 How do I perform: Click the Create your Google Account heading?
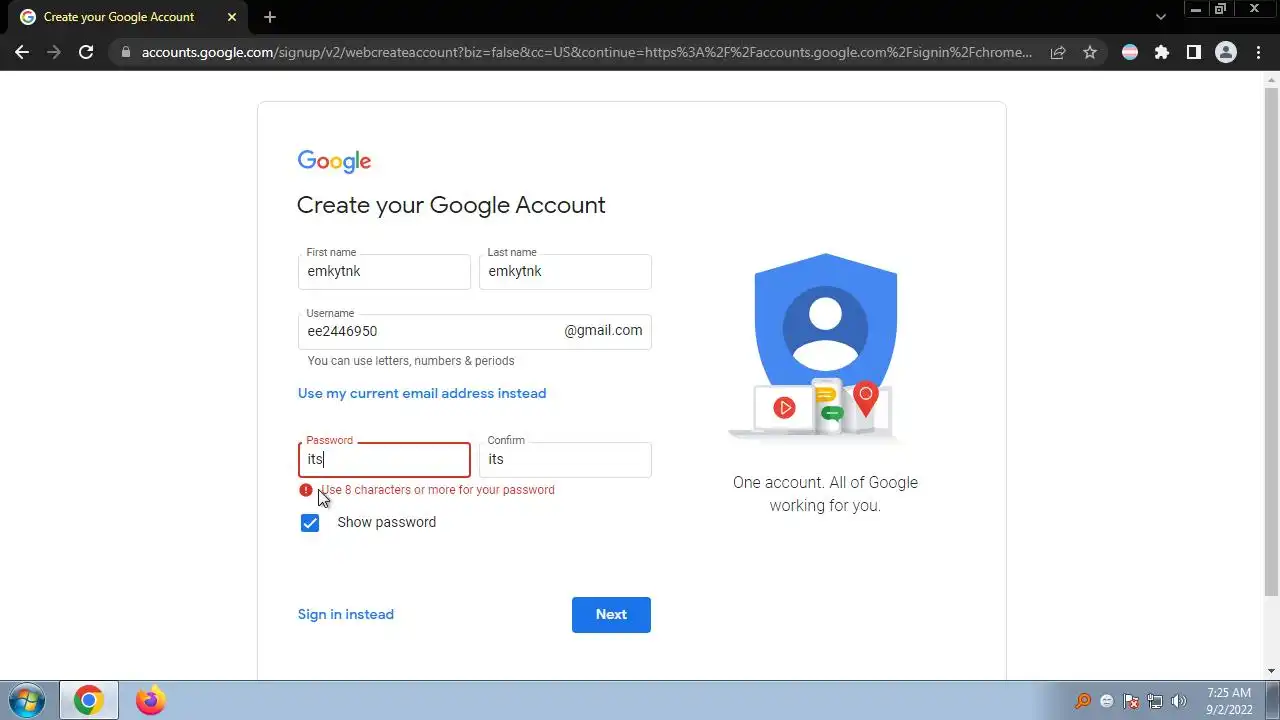click(x=451, y=205)
